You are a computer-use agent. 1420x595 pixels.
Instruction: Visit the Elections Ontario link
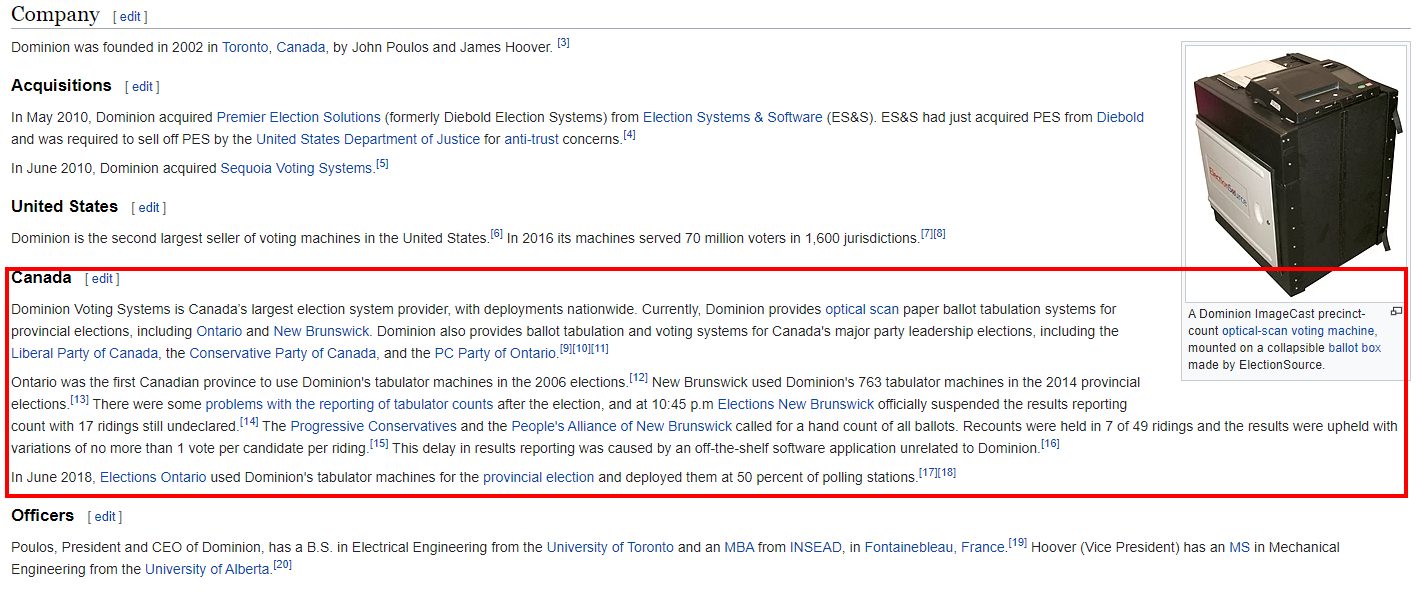coord(153,477)
